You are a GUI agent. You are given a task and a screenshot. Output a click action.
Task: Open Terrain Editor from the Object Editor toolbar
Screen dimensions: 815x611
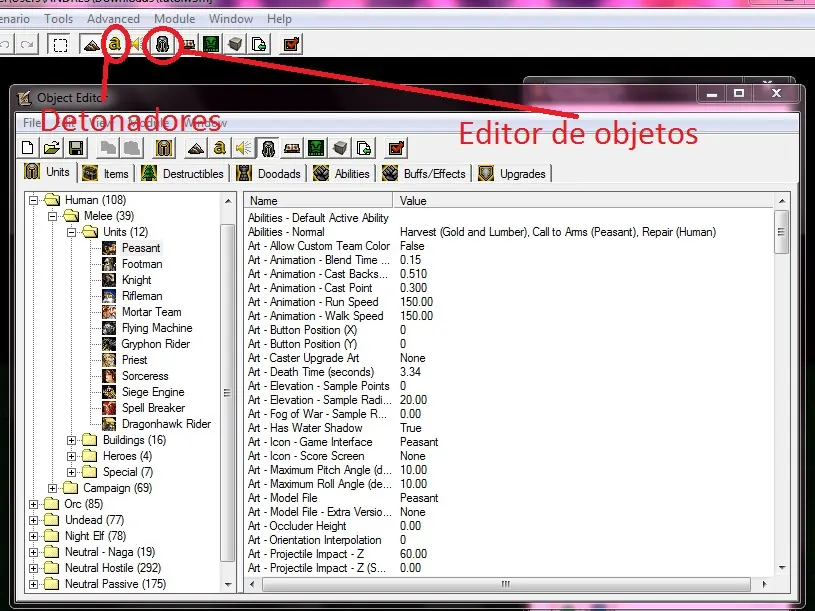(195, 149)
